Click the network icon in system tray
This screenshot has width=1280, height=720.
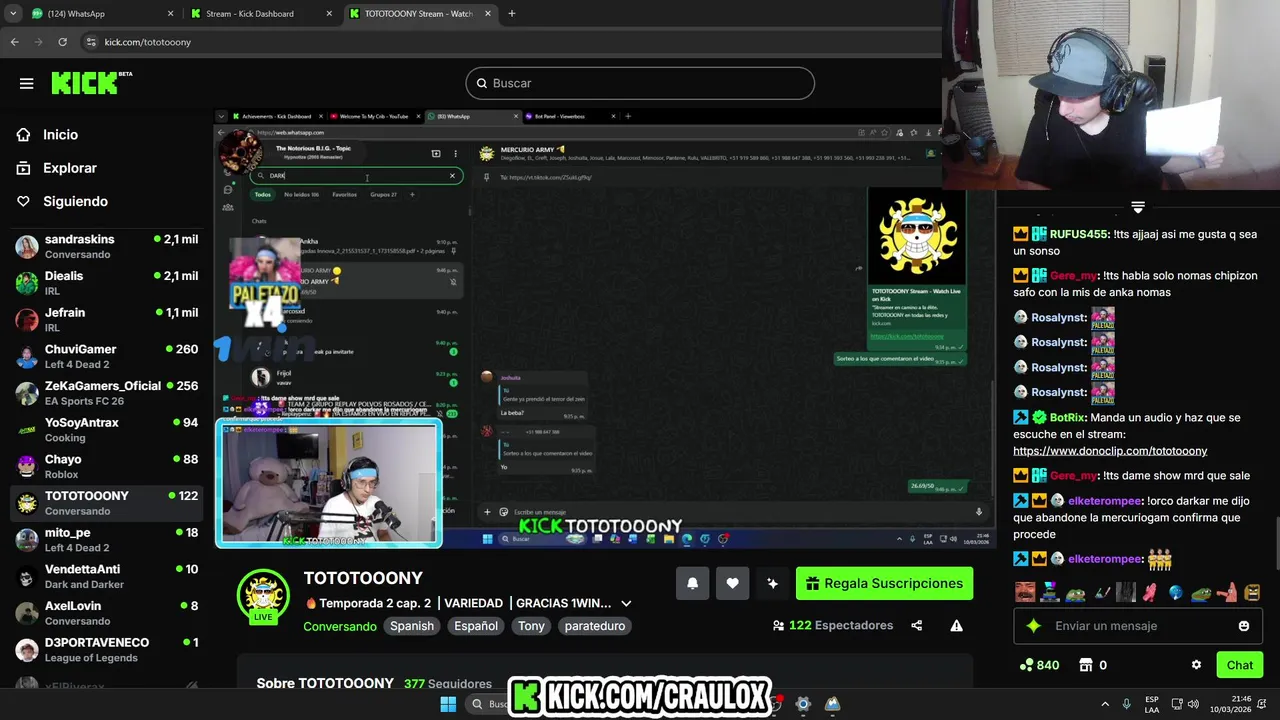point(1177,704)
